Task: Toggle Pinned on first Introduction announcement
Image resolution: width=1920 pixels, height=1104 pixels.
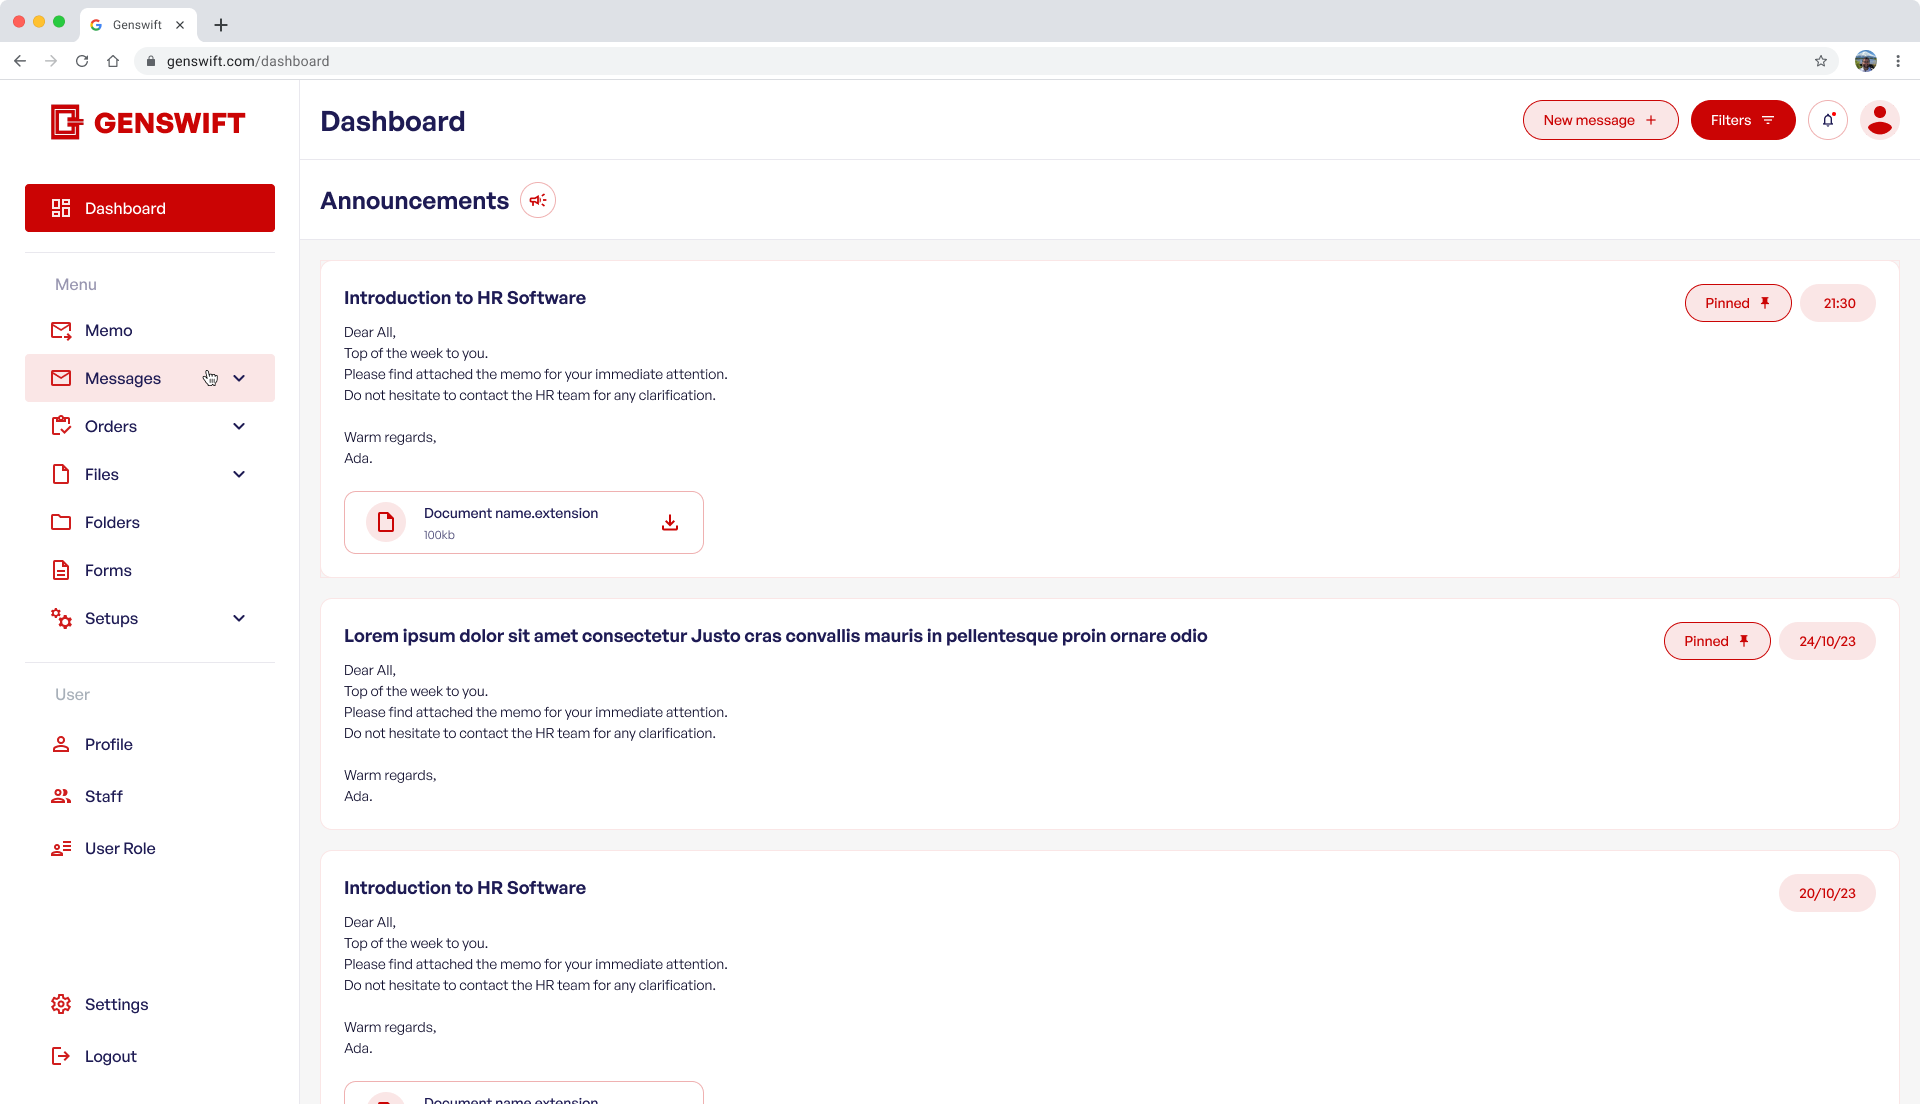Action: pos(1737,303)
